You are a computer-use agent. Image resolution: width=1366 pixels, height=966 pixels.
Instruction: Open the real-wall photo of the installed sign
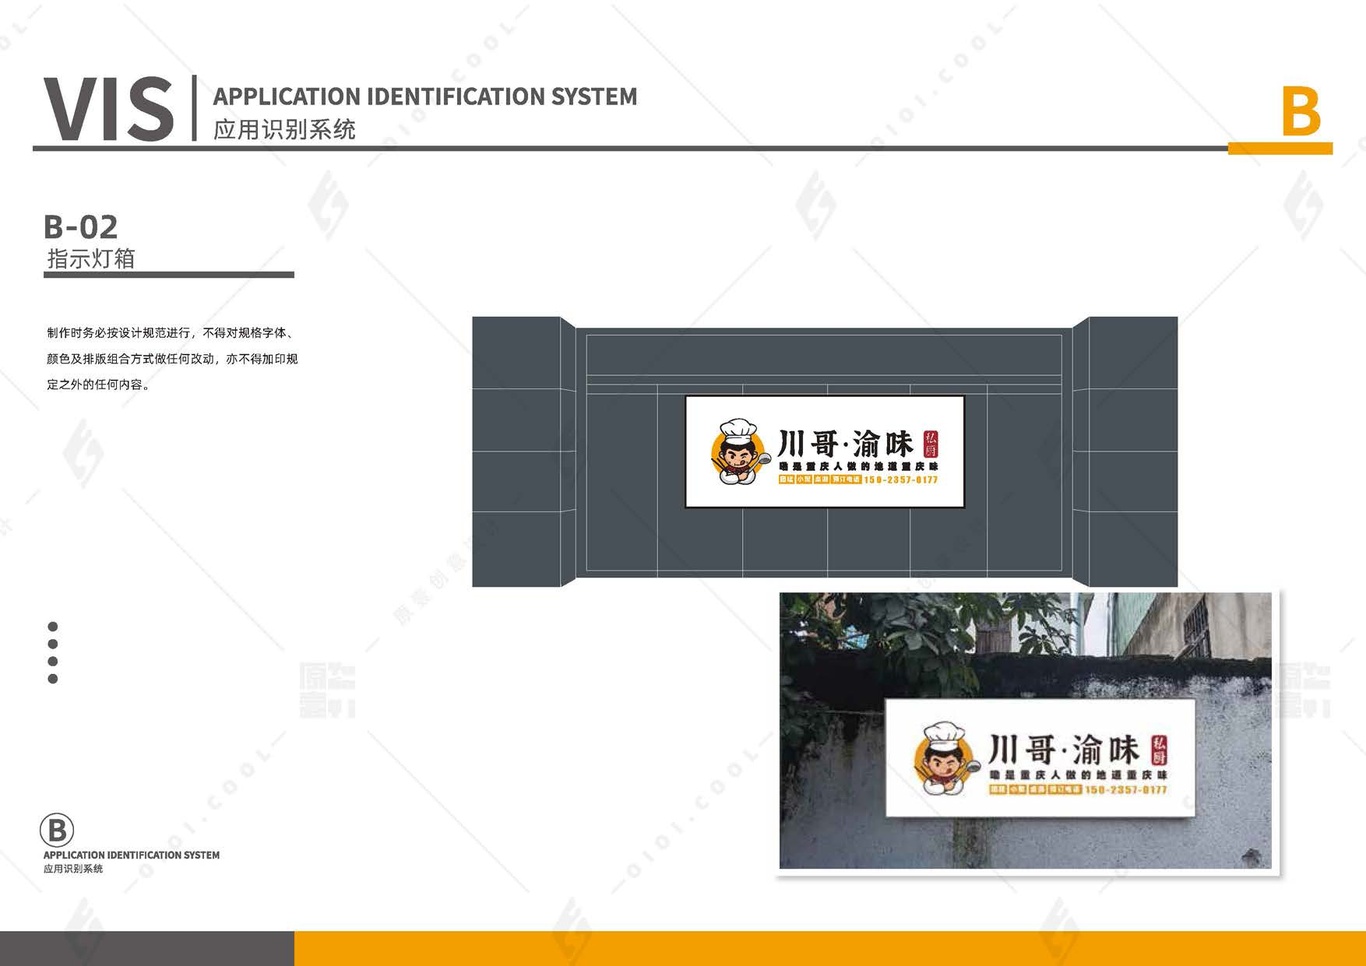[x=1026, y=731]
